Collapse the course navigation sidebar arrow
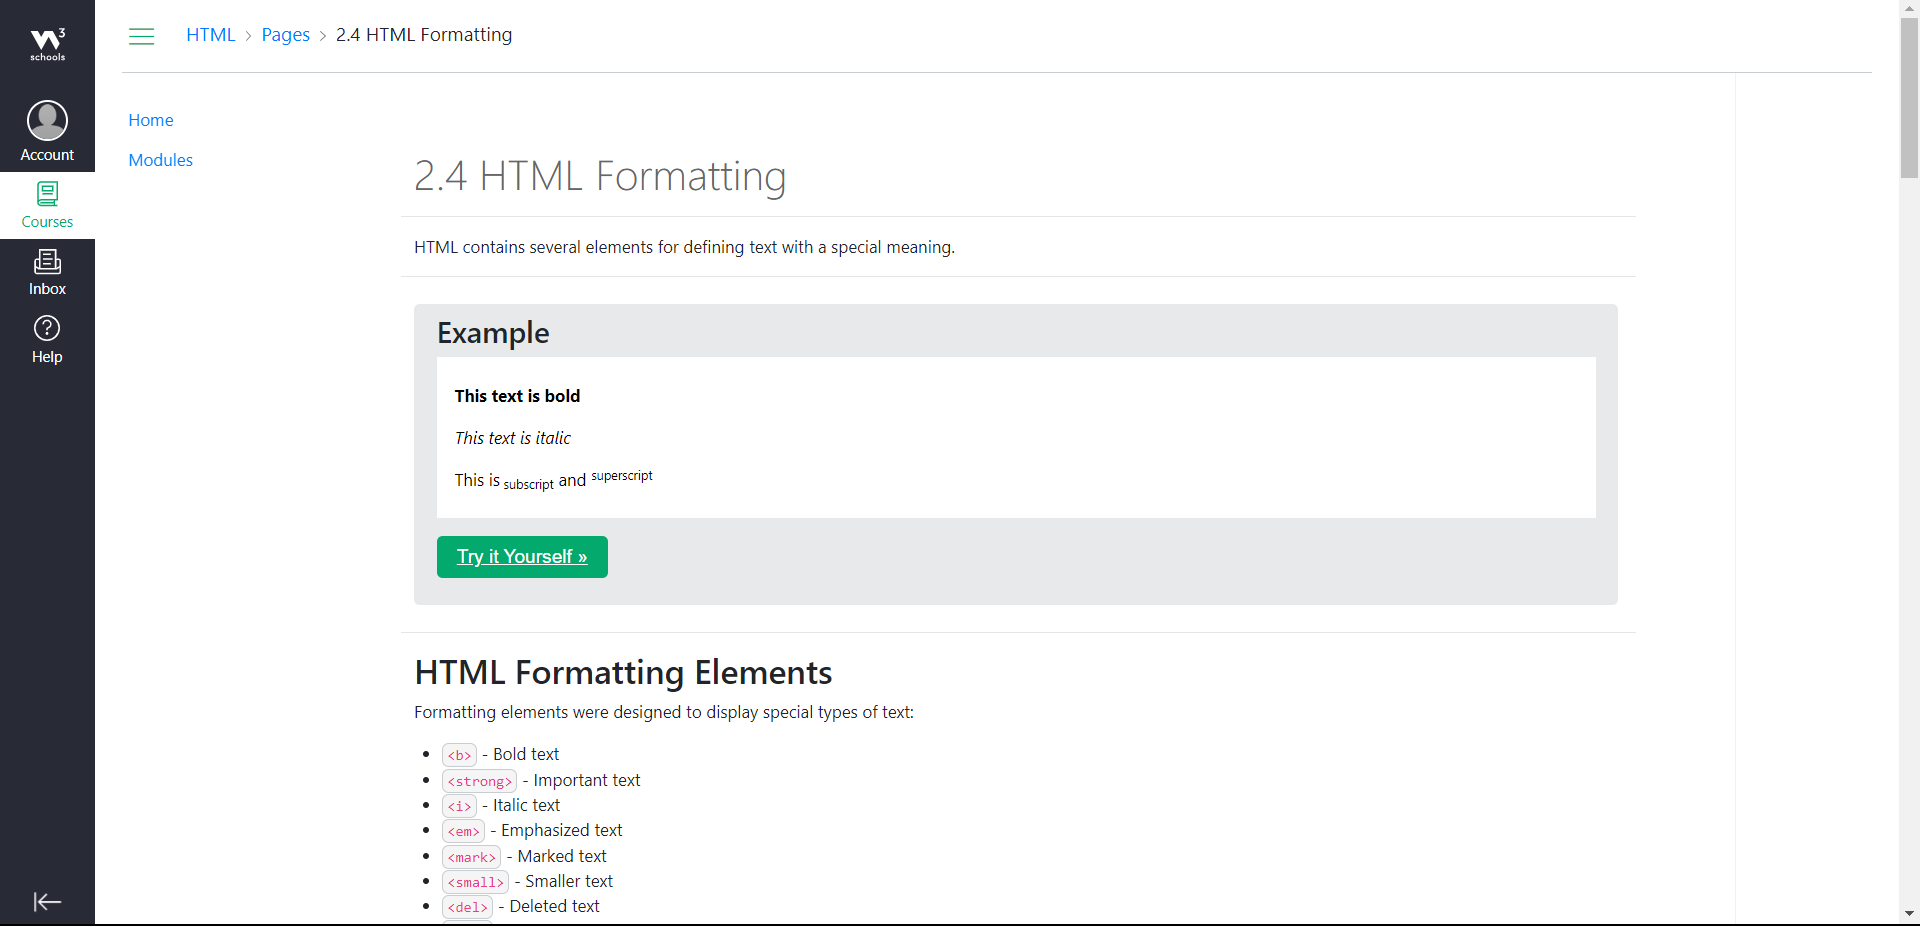 47,901
